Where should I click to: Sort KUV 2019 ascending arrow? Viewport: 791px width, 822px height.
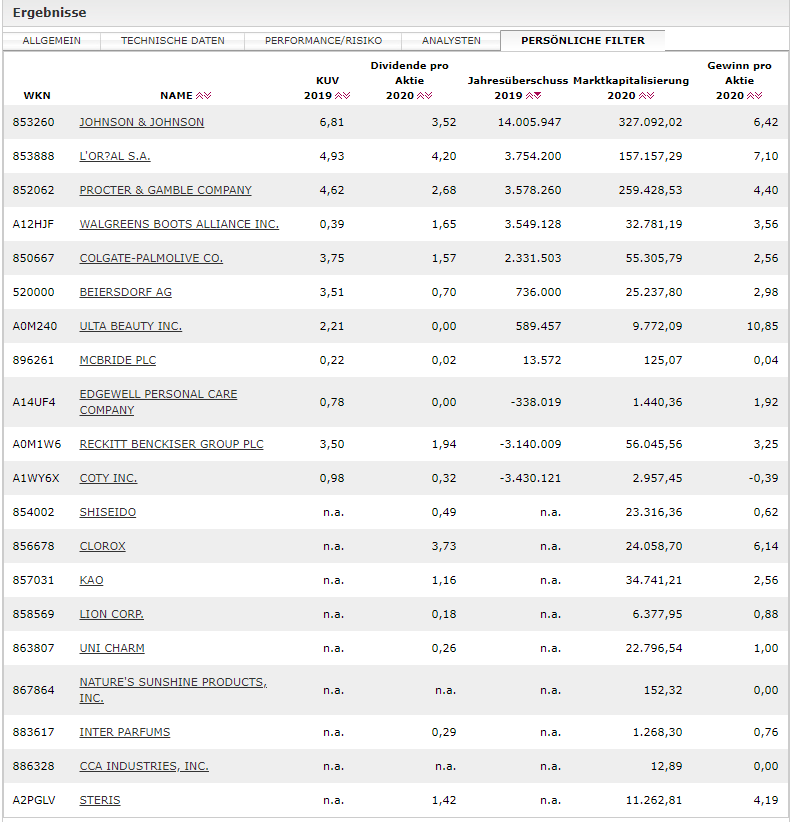tap(339, 95)
